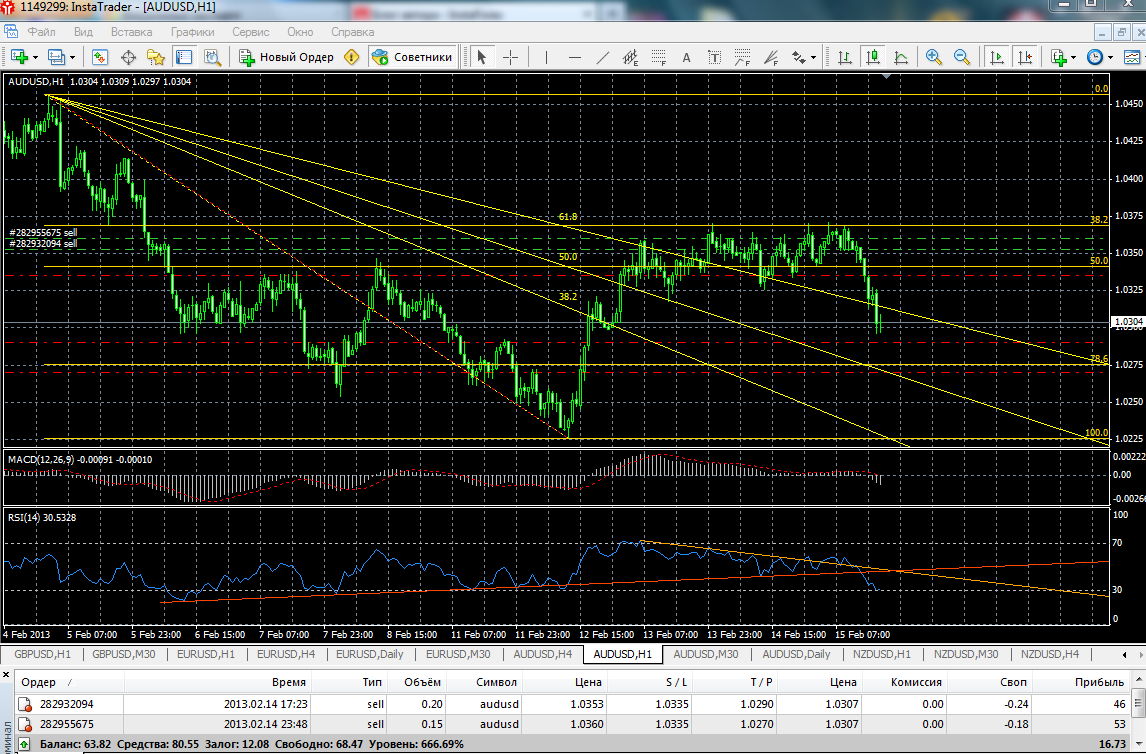Viewport: 1146px width, 754px height.
Task: Select the Trendline drawing tool
Action: pos(602,57)
